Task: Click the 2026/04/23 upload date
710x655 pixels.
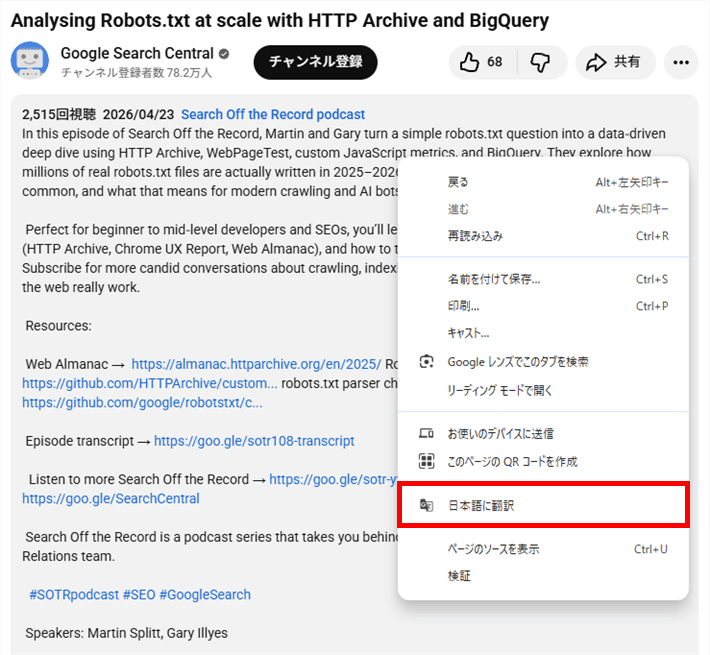Action: click(139, 115)
